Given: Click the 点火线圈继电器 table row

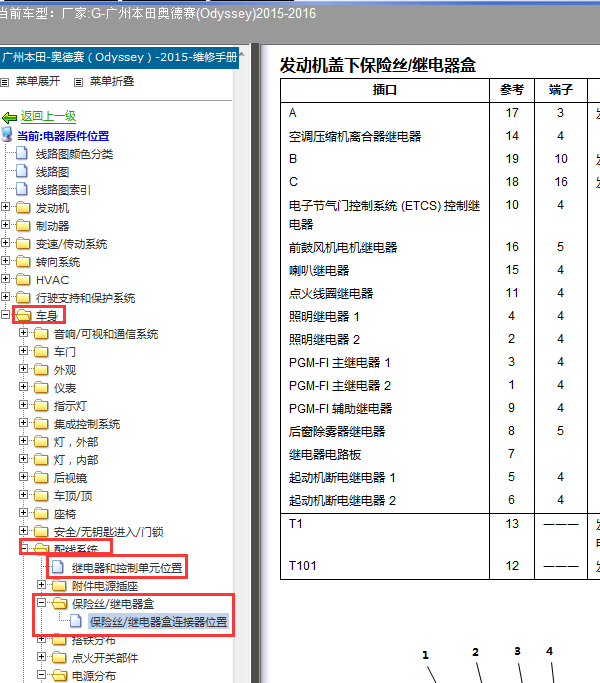Looking at the screenshot, I should pos(440,294).
